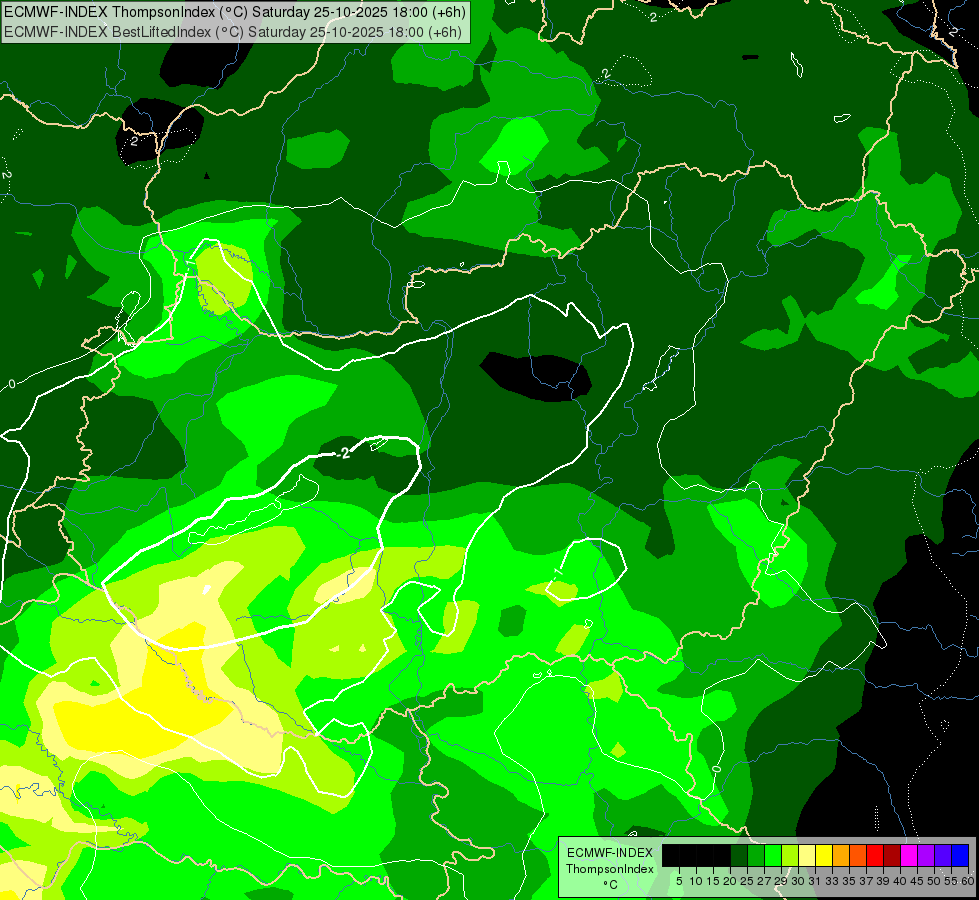The image size is (979, 900).
Task: Select the bright red 37–39 legend swatch
Action: click(875, 855)
